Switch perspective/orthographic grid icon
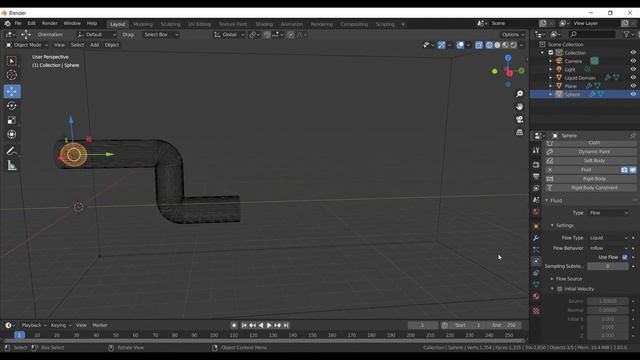 pyautogui.click(x=519, y=132)
